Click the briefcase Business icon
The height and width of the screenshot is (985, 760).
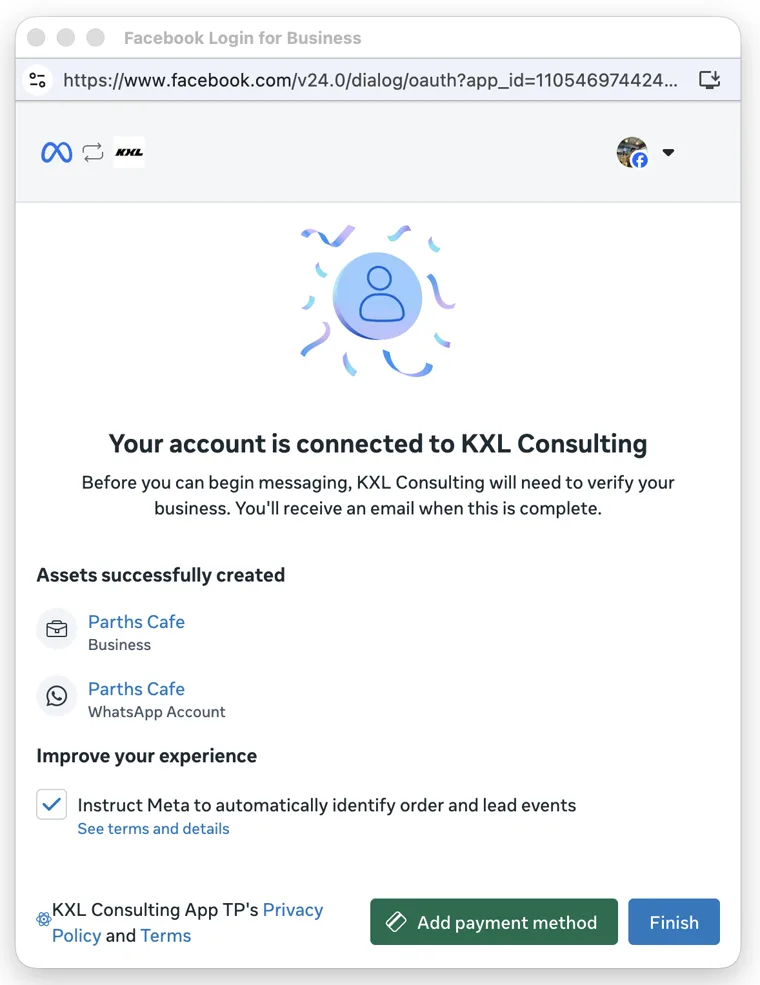[57, 629]
